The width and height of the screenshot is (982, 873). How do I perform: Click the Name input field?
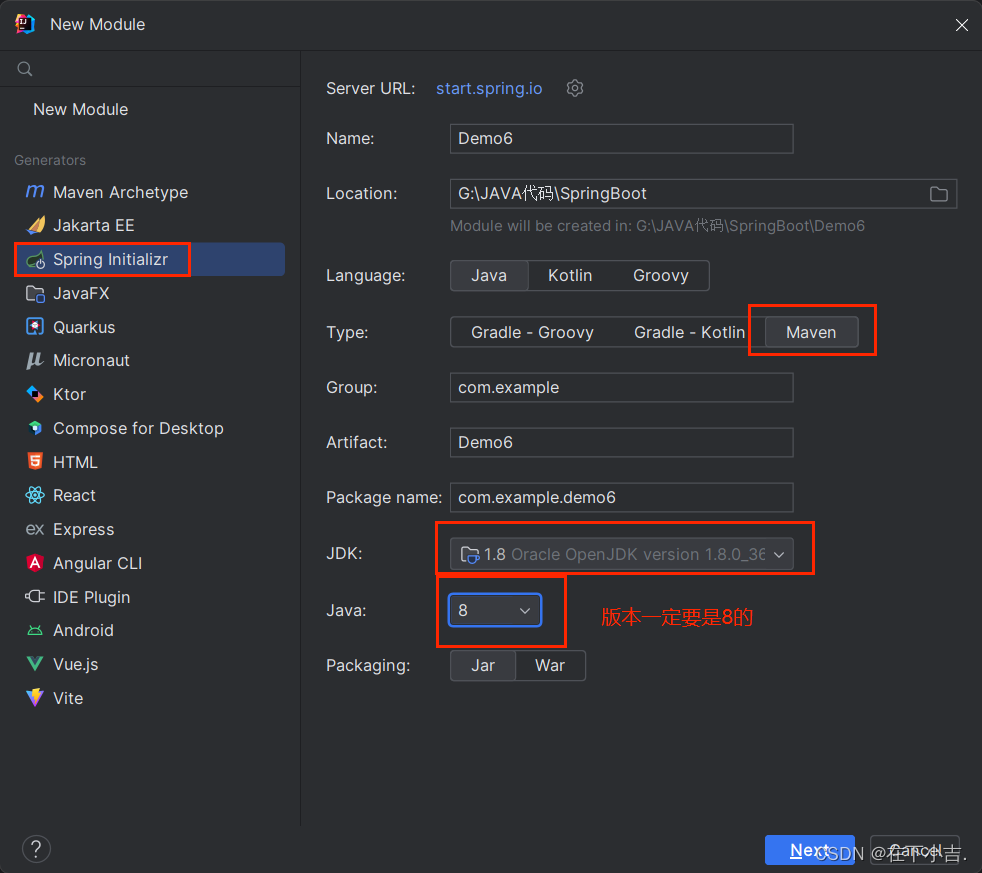tap(621, 138)
